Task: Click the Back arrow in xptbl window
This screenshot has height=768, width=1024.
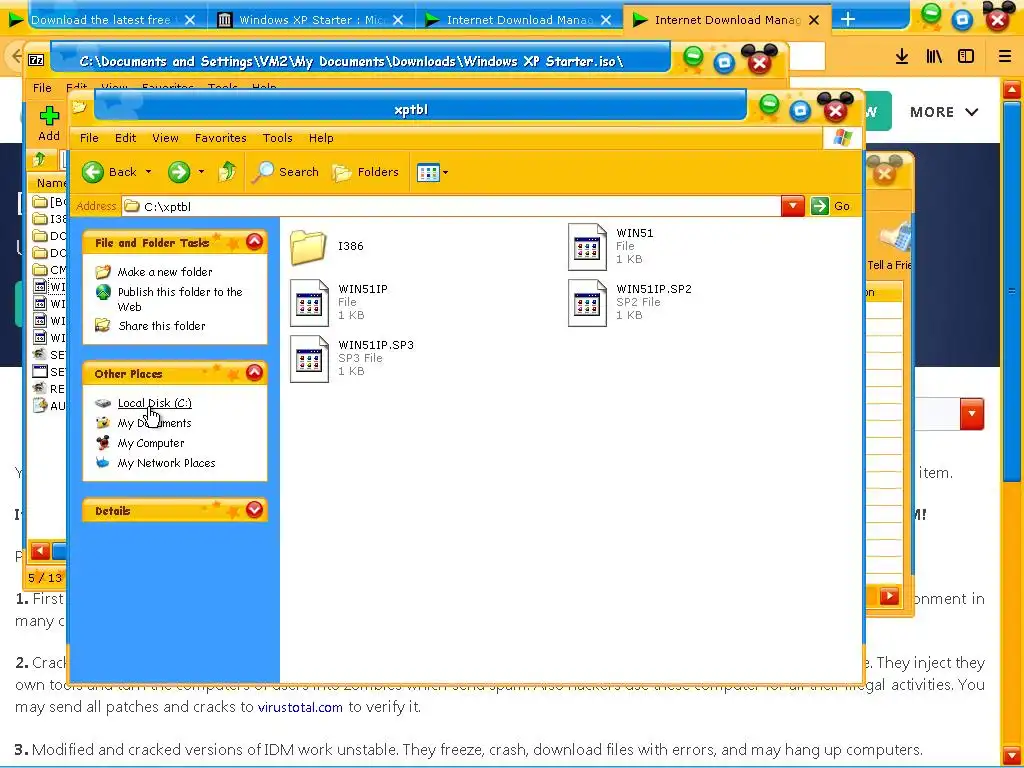Action: point(93,172)
